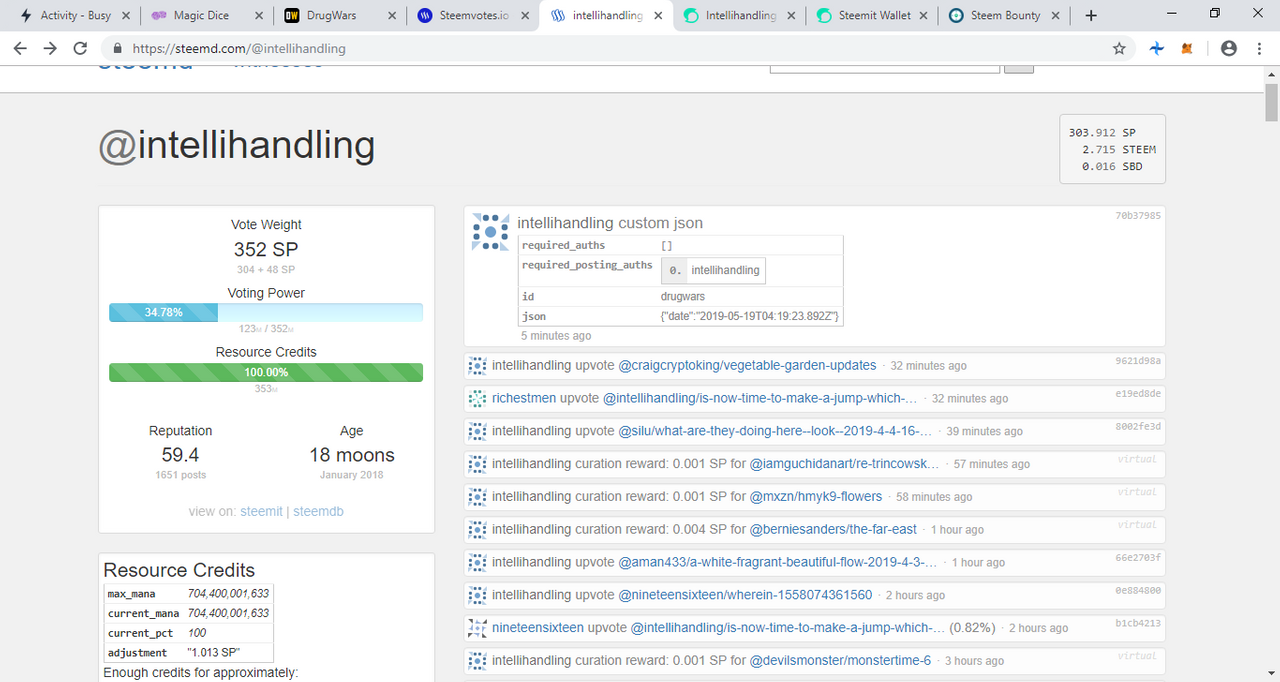Click the avatar beside the berniesanders curation reward
The image size is (1280, 682).
tap(478, 529)
